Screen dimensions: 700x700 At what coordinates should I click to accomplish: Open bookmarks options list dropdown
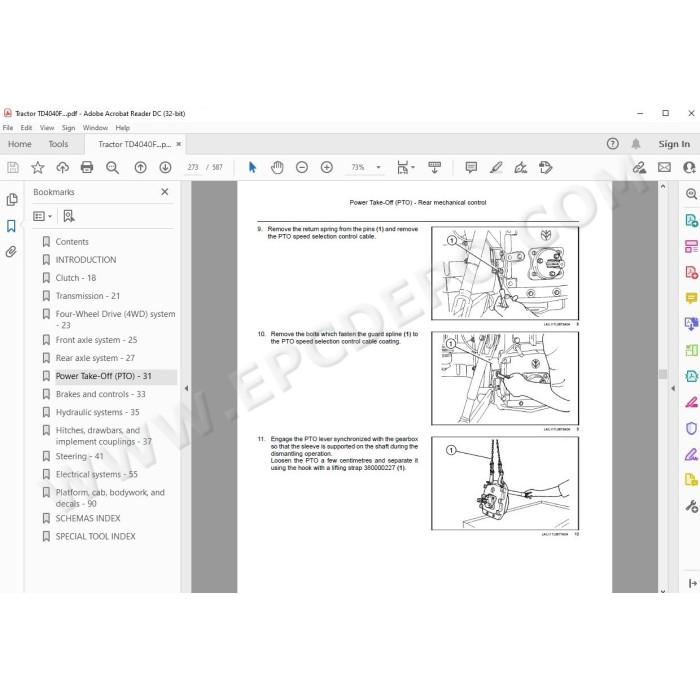tap(43, 216)
